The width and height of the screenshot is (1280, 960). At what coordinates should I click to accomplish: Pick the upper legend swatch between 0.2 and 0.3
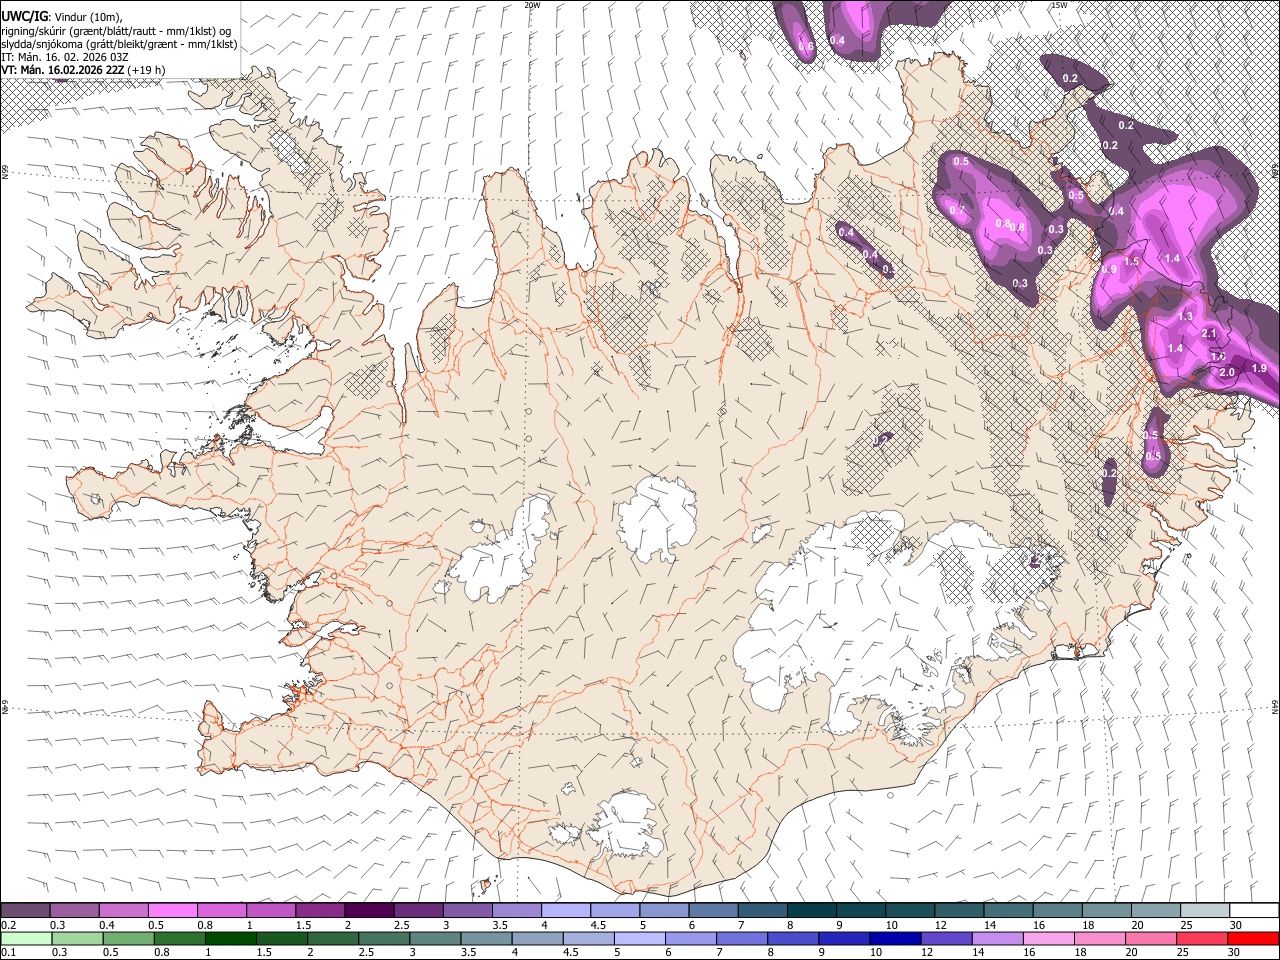coord(26,910)
